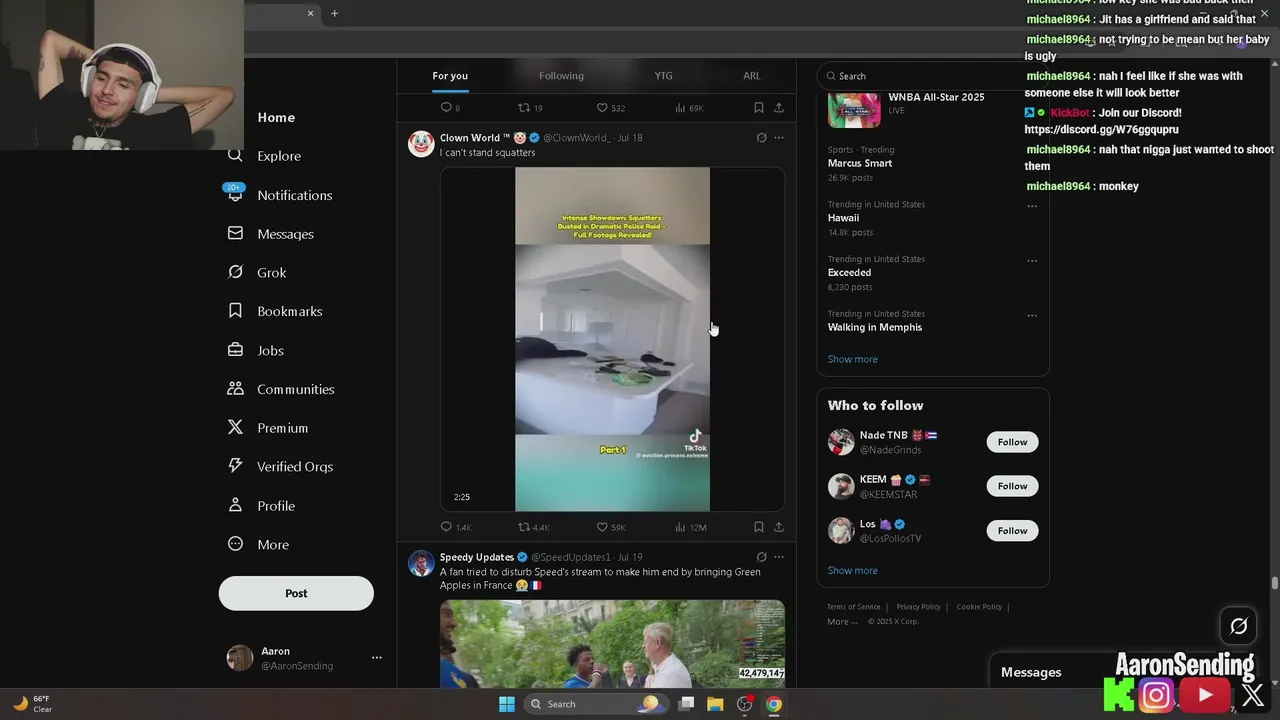Switch to ARL tab
The image size is (1280, 720).
(752, 76)
